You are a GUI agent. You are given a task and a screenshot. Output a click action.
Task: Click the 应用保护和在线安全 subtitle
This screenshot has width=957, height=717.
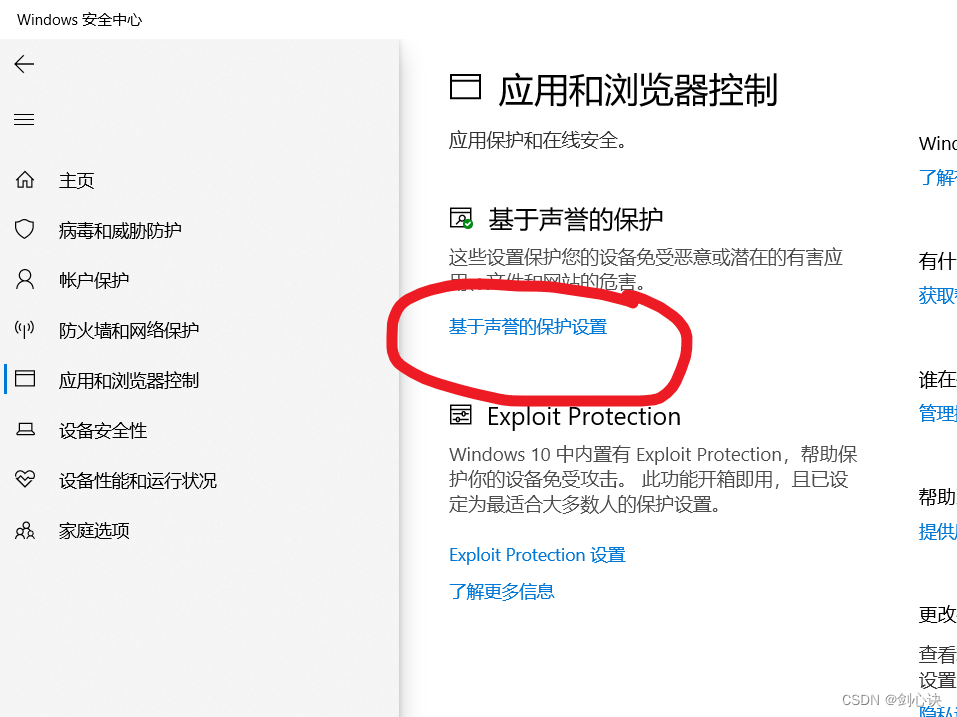[x=538, y=140]
